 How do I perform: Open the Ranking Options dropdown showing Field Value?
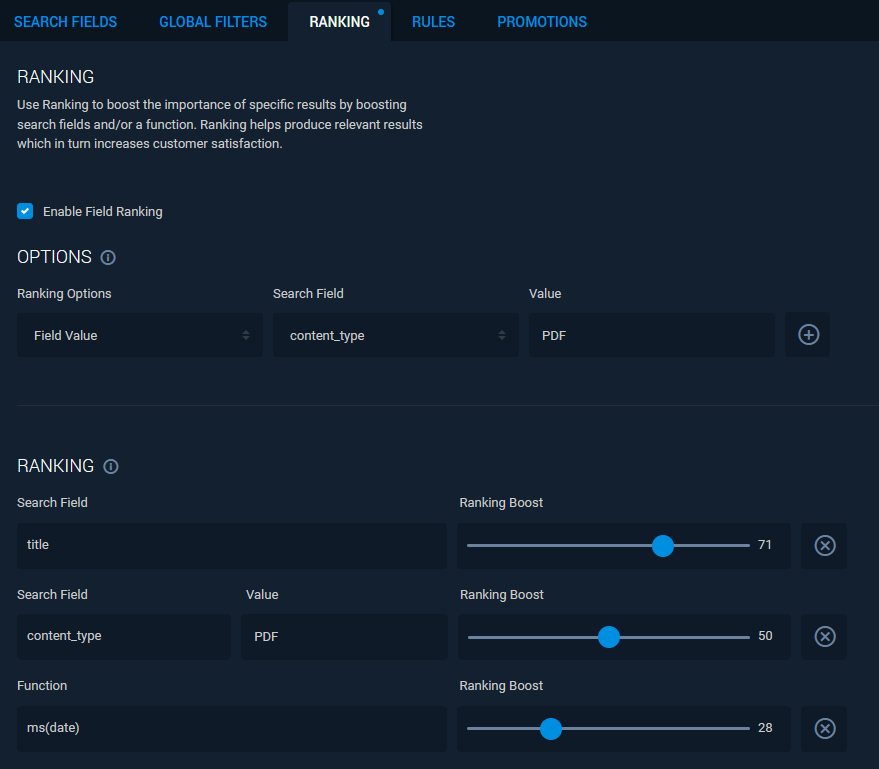coord(140,335)
